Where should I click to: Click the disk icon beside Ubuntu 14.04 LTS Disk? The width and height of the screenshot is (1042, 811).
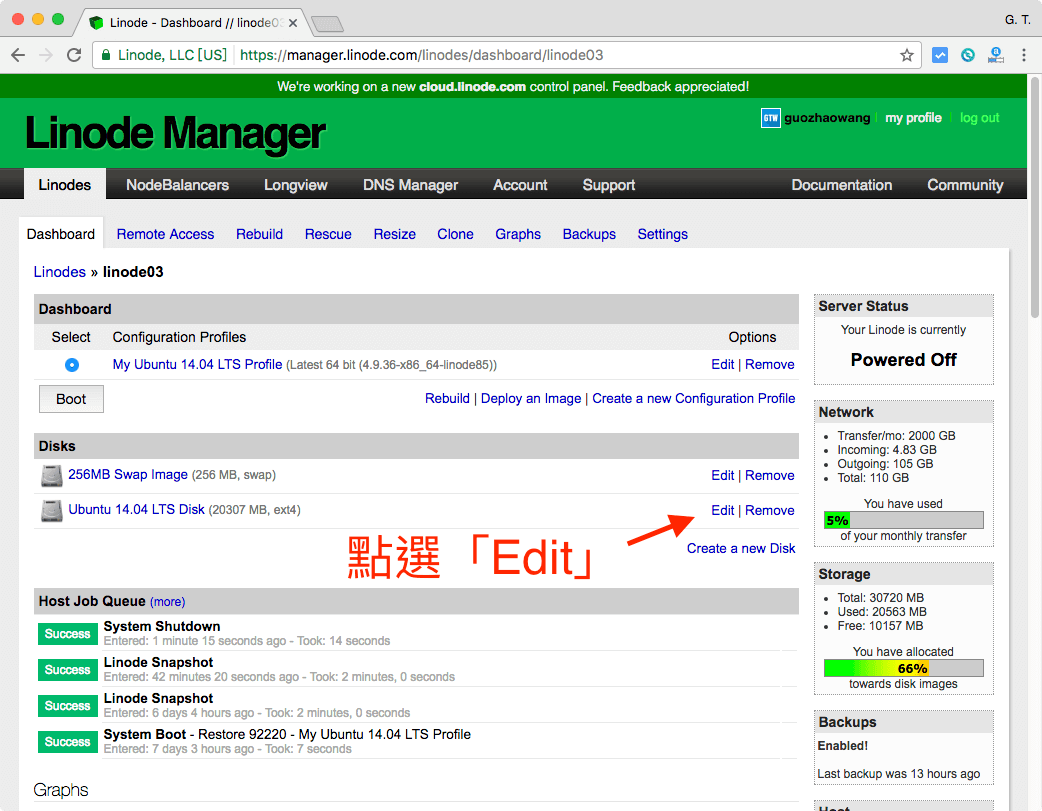(x=51, y=510)
